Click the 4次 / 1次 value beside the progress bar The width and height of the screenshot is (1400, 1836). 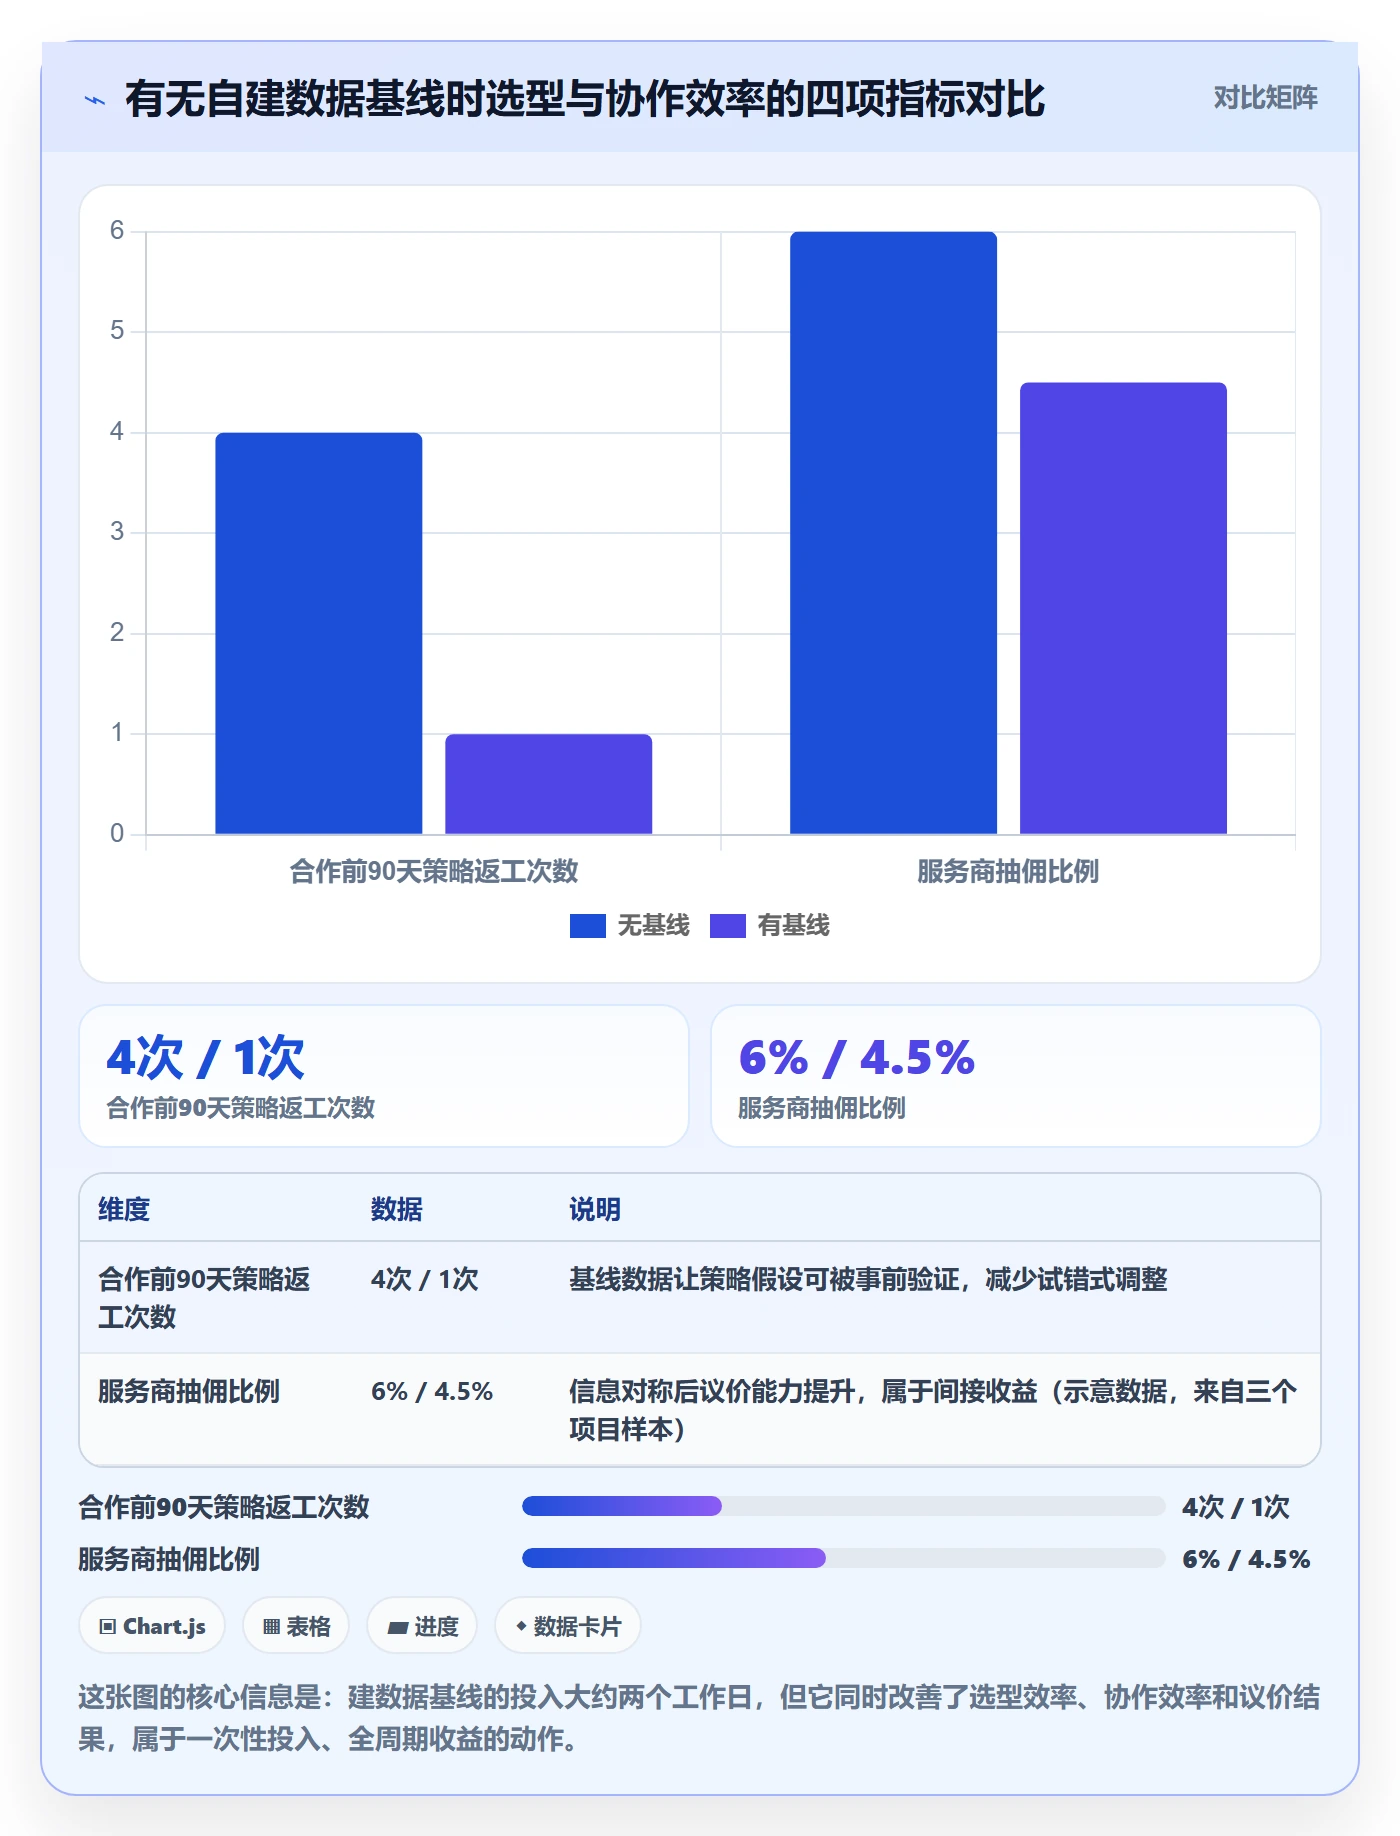pos(1236,1507)
